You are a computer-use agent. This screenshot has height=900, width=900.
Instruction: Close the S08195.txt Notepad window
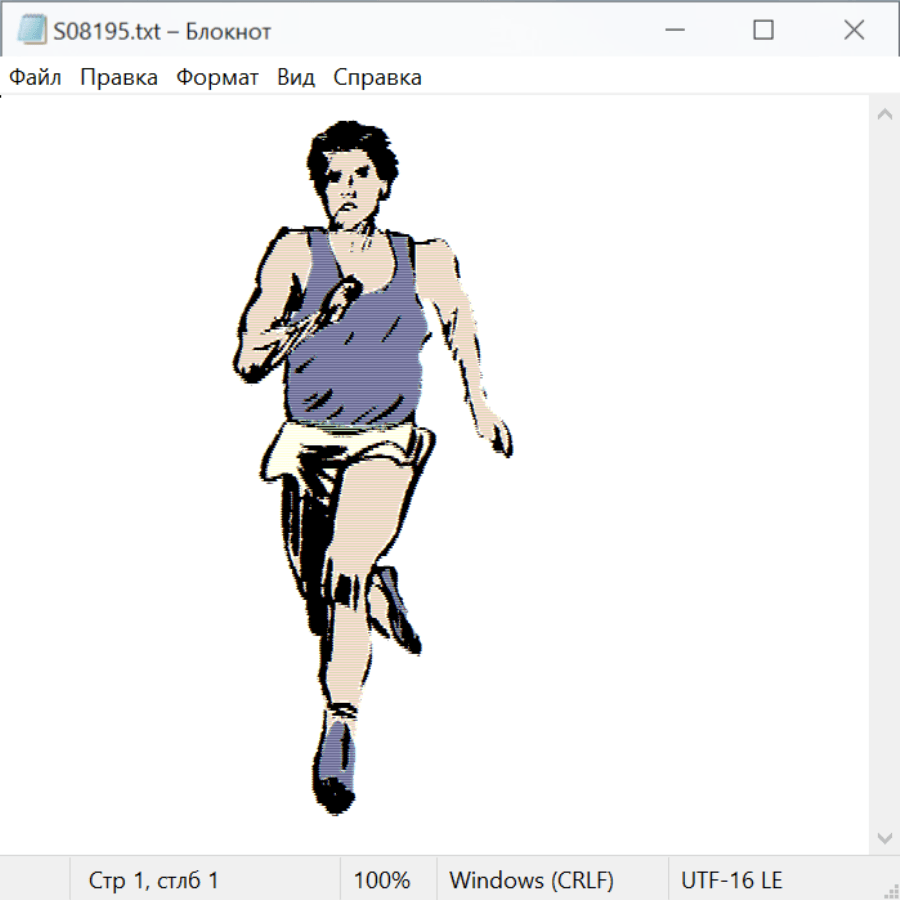[x=853, y=31]
